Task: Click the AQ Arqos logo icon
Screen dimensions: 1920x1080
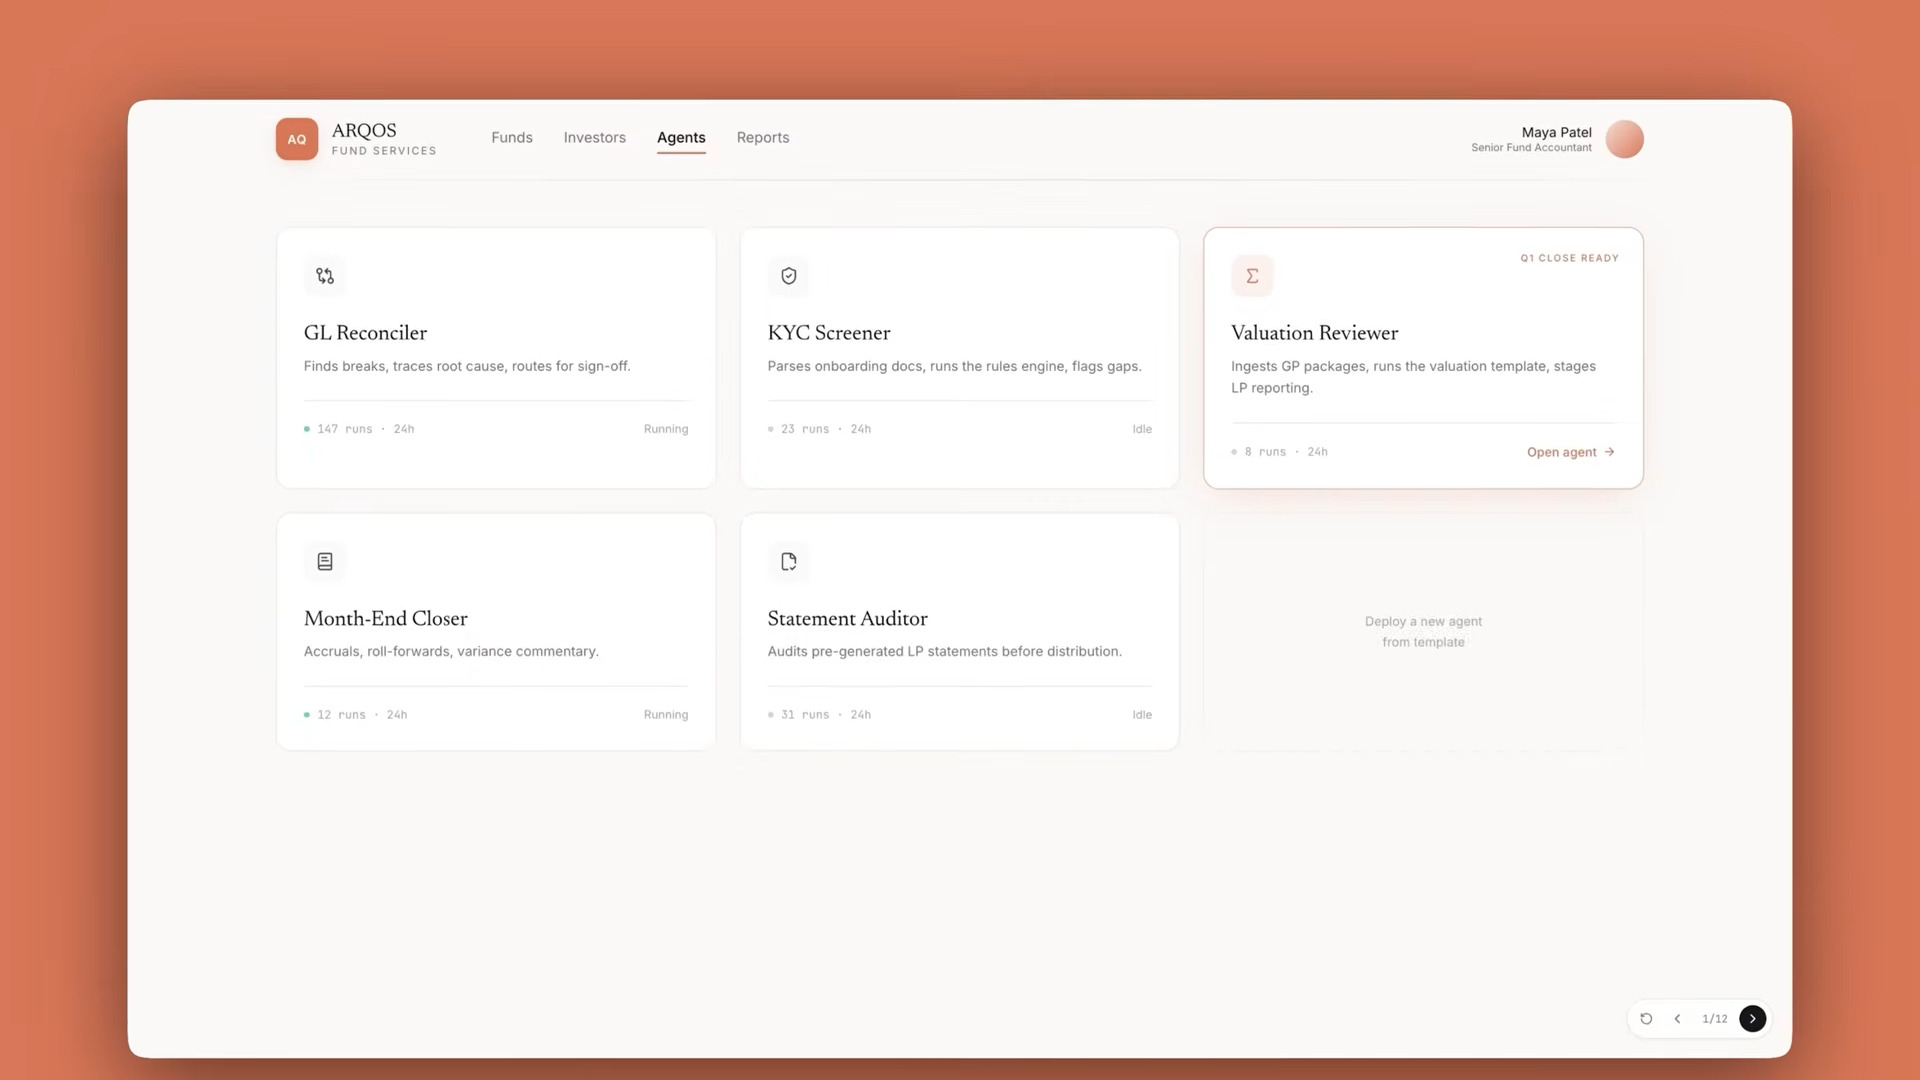Action: click(x=297, y=139)
